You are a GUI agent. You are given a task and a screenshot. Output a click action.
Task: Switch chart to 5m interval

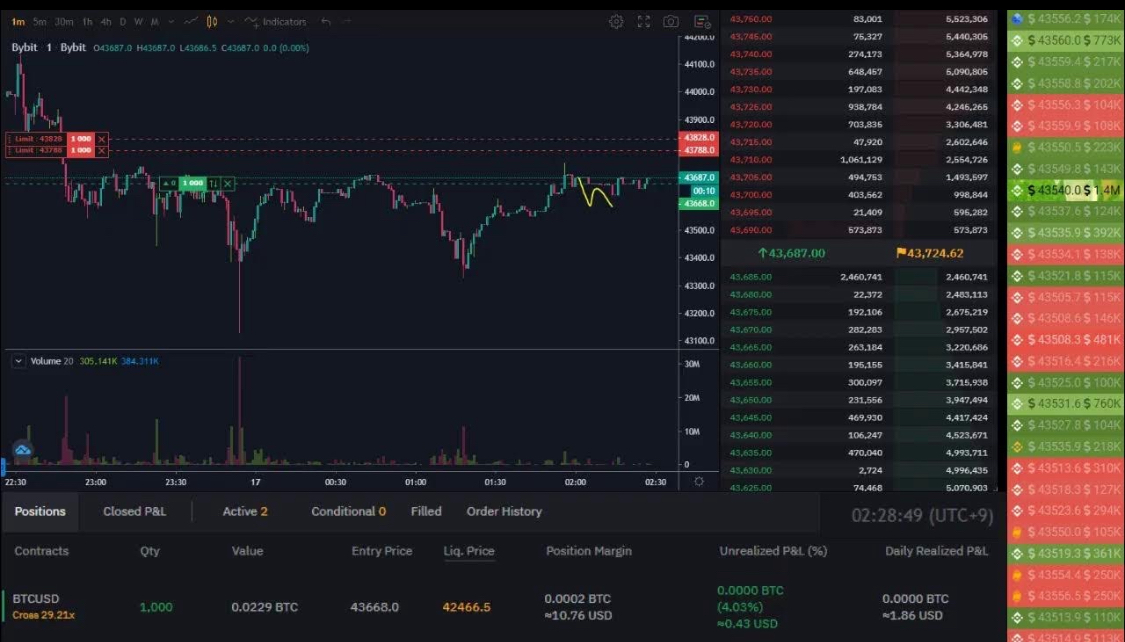point(39,22)
